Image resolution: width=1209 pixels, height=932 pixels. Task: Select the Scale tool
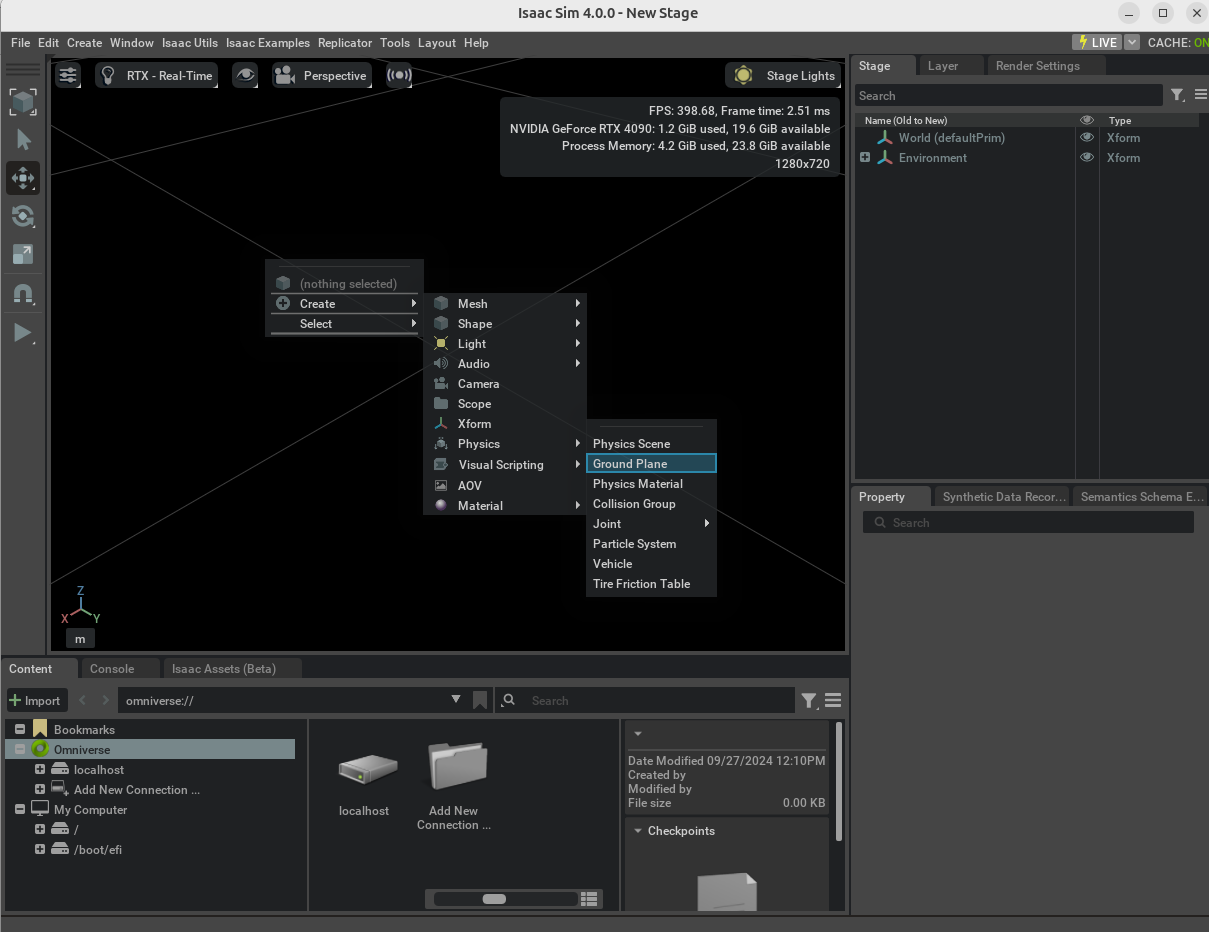click(x=22, y=254)
